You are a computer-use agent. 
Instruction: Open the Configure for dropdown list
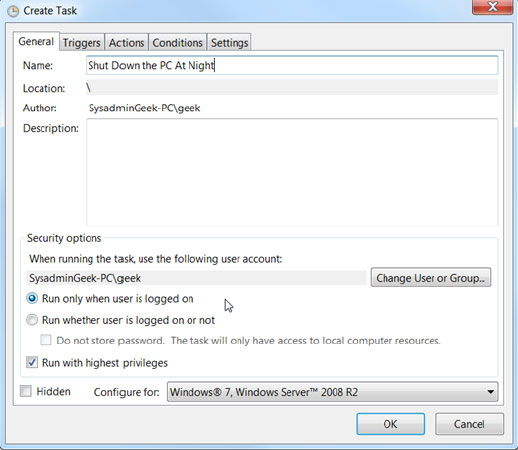pyautogui.click(x=332, y=392)
